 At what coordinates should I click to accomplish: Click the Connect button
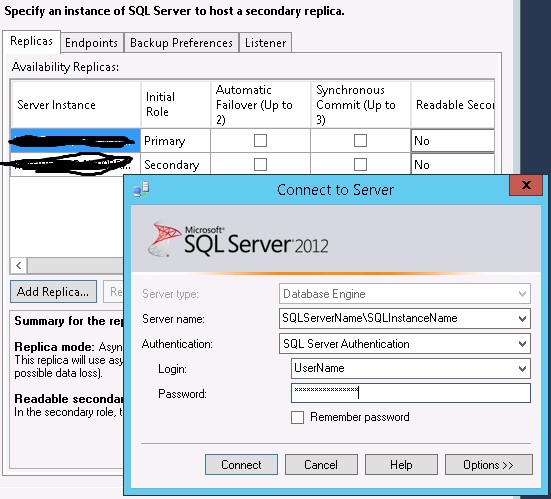tap(241, 465)
